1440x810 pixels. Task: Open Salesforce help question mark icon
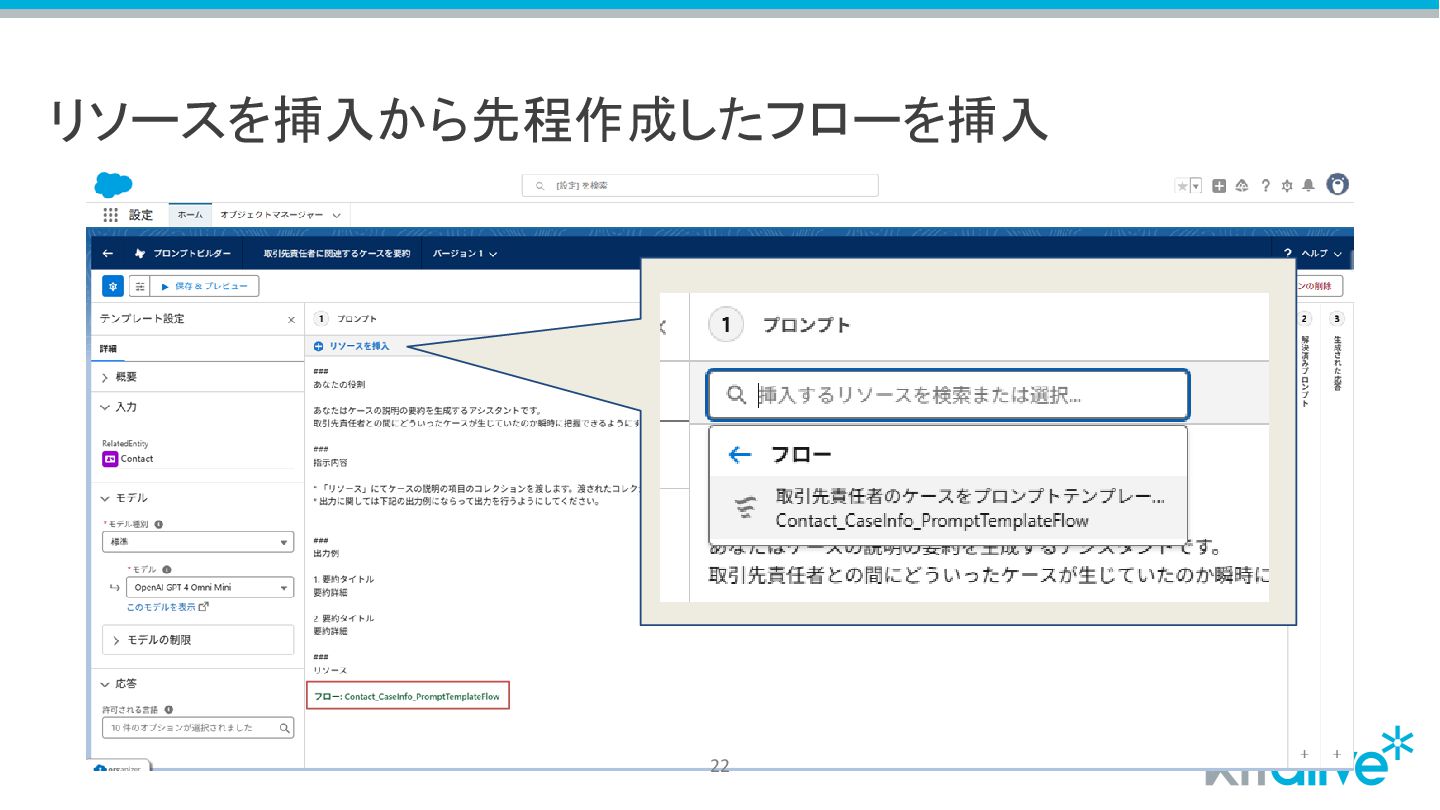(x=1265, y=186)
